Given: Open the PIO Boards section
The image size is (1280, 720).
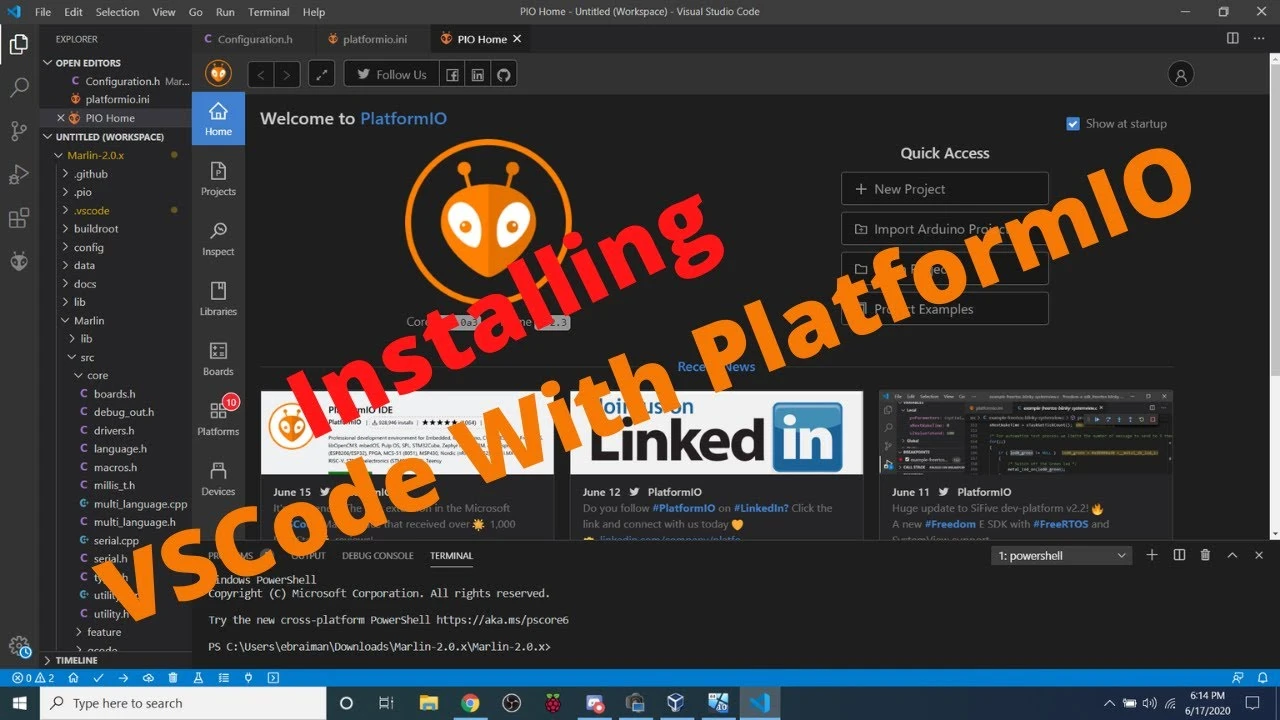Looking at the screenshot, I should (x=218, y=360).
